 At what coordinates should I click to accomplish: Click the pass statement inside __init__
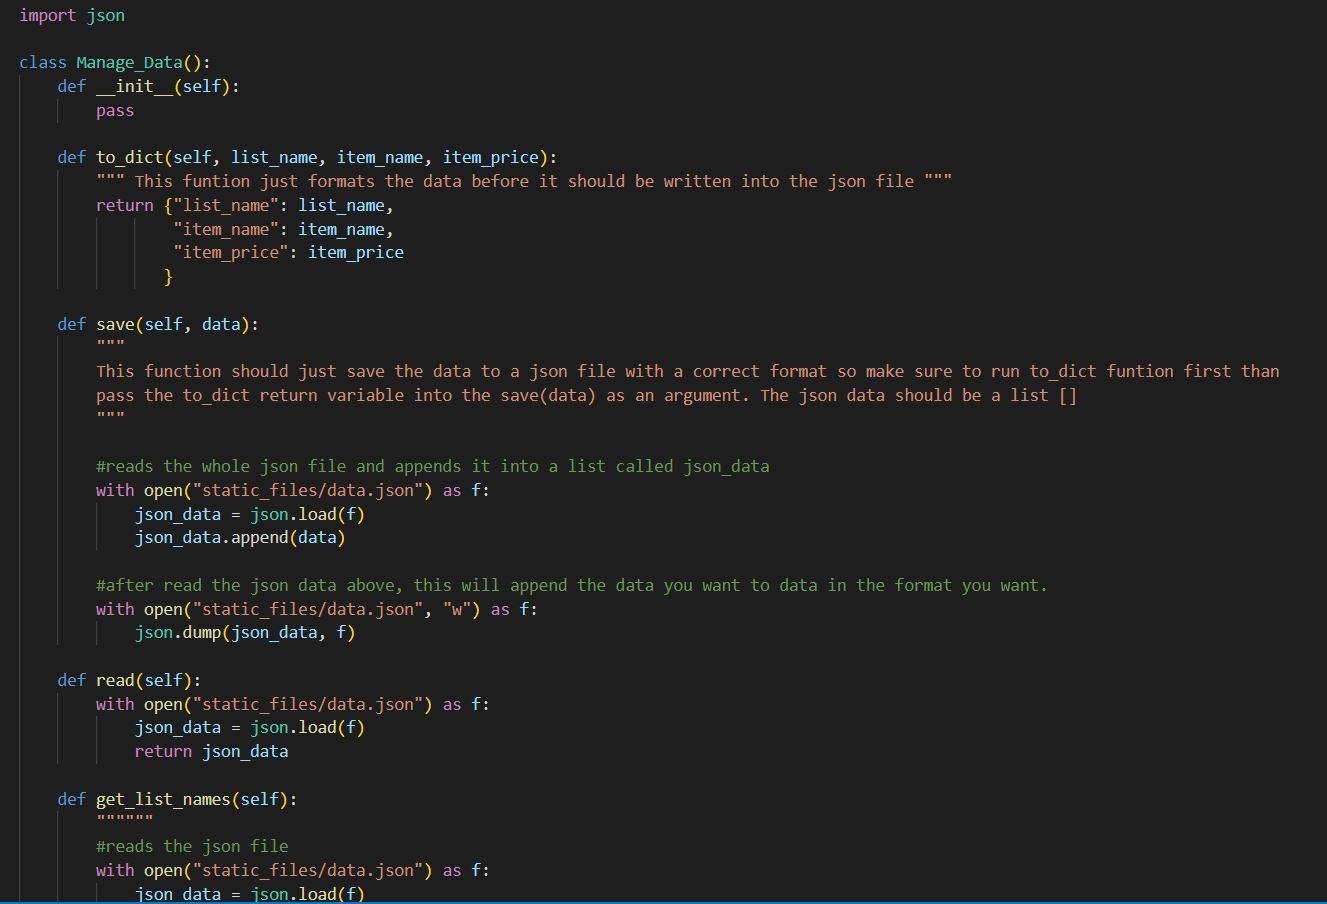114,110
